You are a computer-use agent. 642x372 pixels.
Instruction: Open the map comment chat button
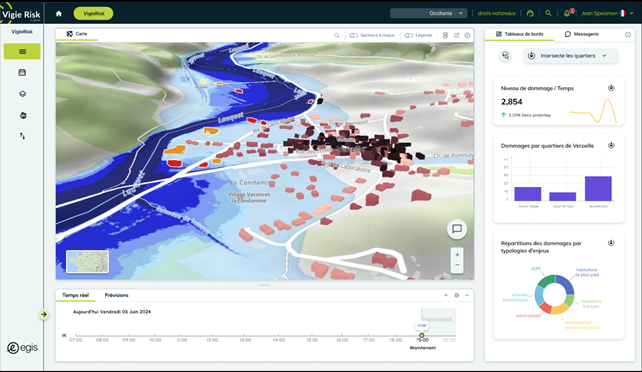(x=457, y=229)
